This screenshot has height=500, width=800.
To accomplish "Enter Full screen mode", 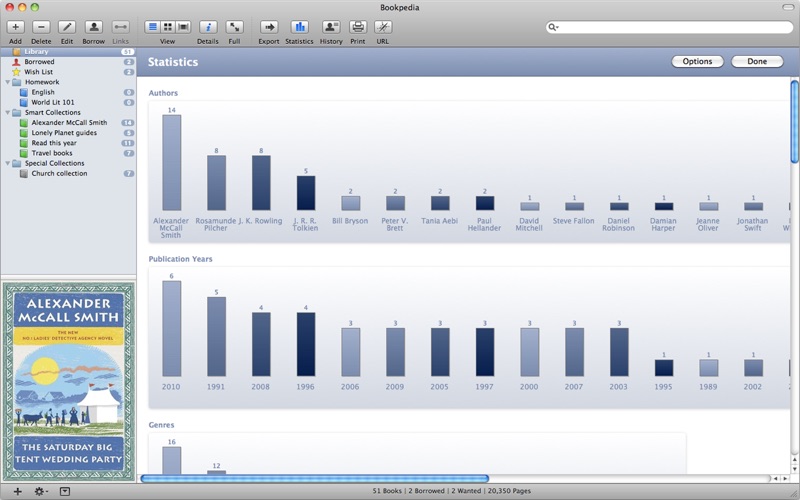I will (234, 27).
